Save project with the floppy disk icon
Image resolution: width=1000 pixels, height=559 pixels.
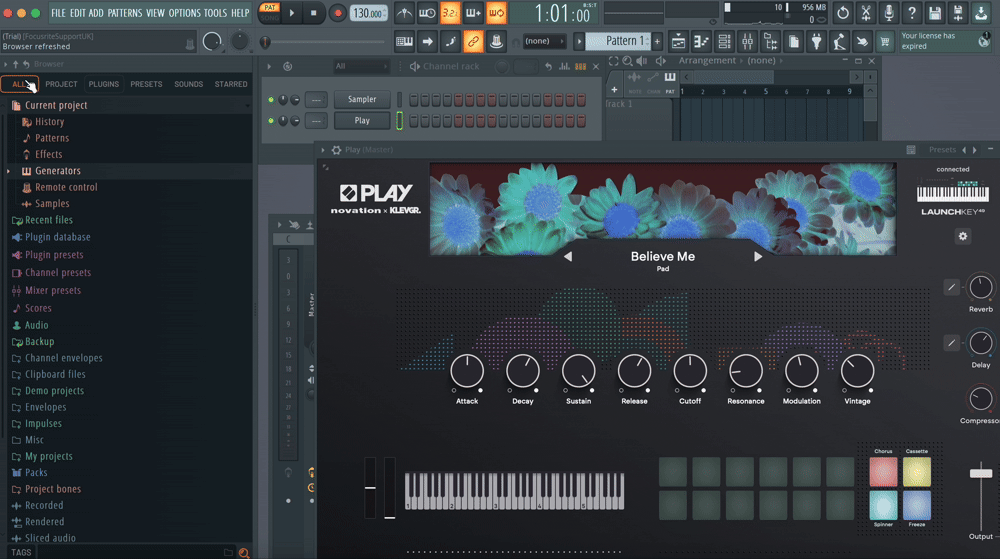coord(934,13)
